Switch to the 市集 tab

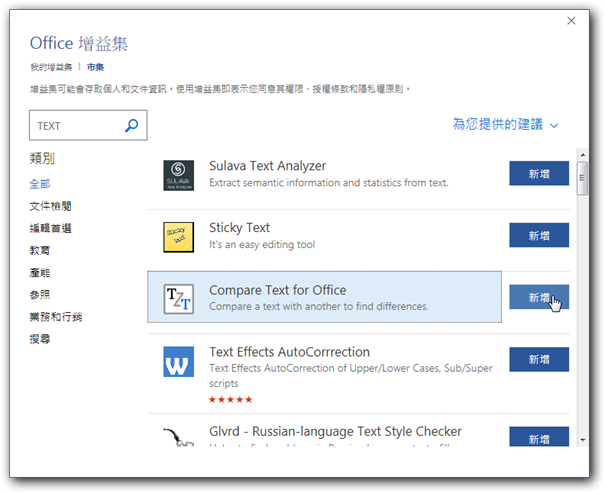click(x=95, y=67)
